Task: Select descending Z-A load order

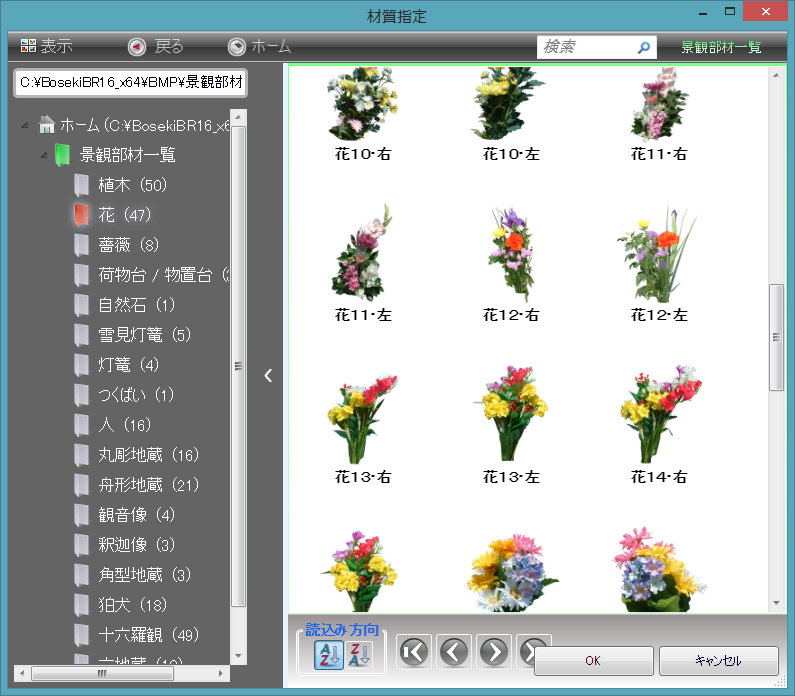Action: pyautogui.click(x=359, y=655)
